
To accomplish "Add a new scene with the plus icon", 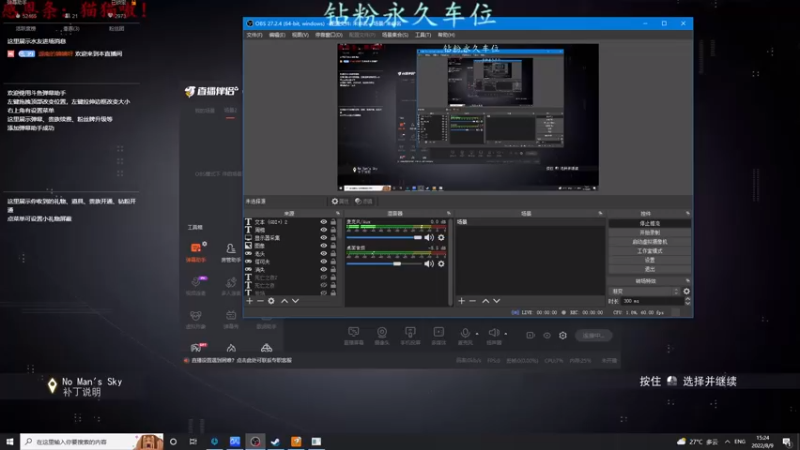I will point(461,301).
